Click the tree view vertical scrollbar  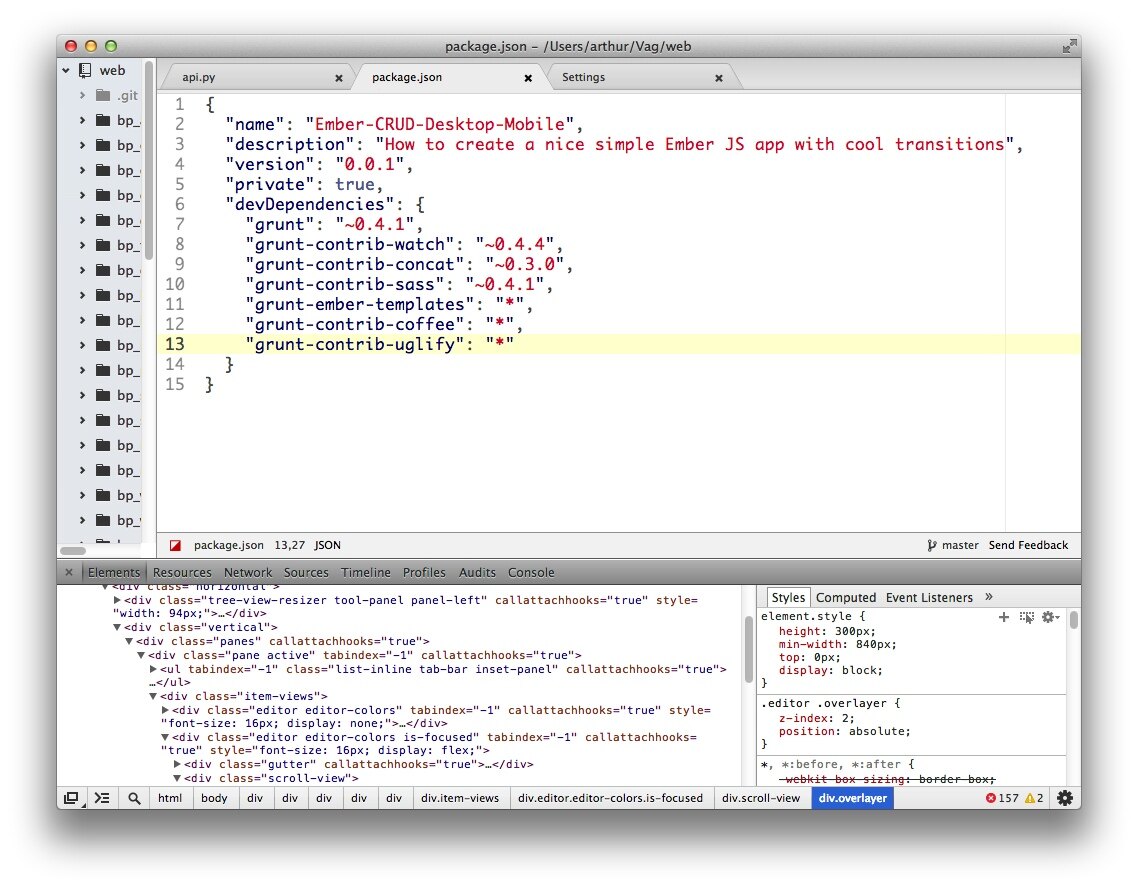pyautogui.click(x=149, y=160)
